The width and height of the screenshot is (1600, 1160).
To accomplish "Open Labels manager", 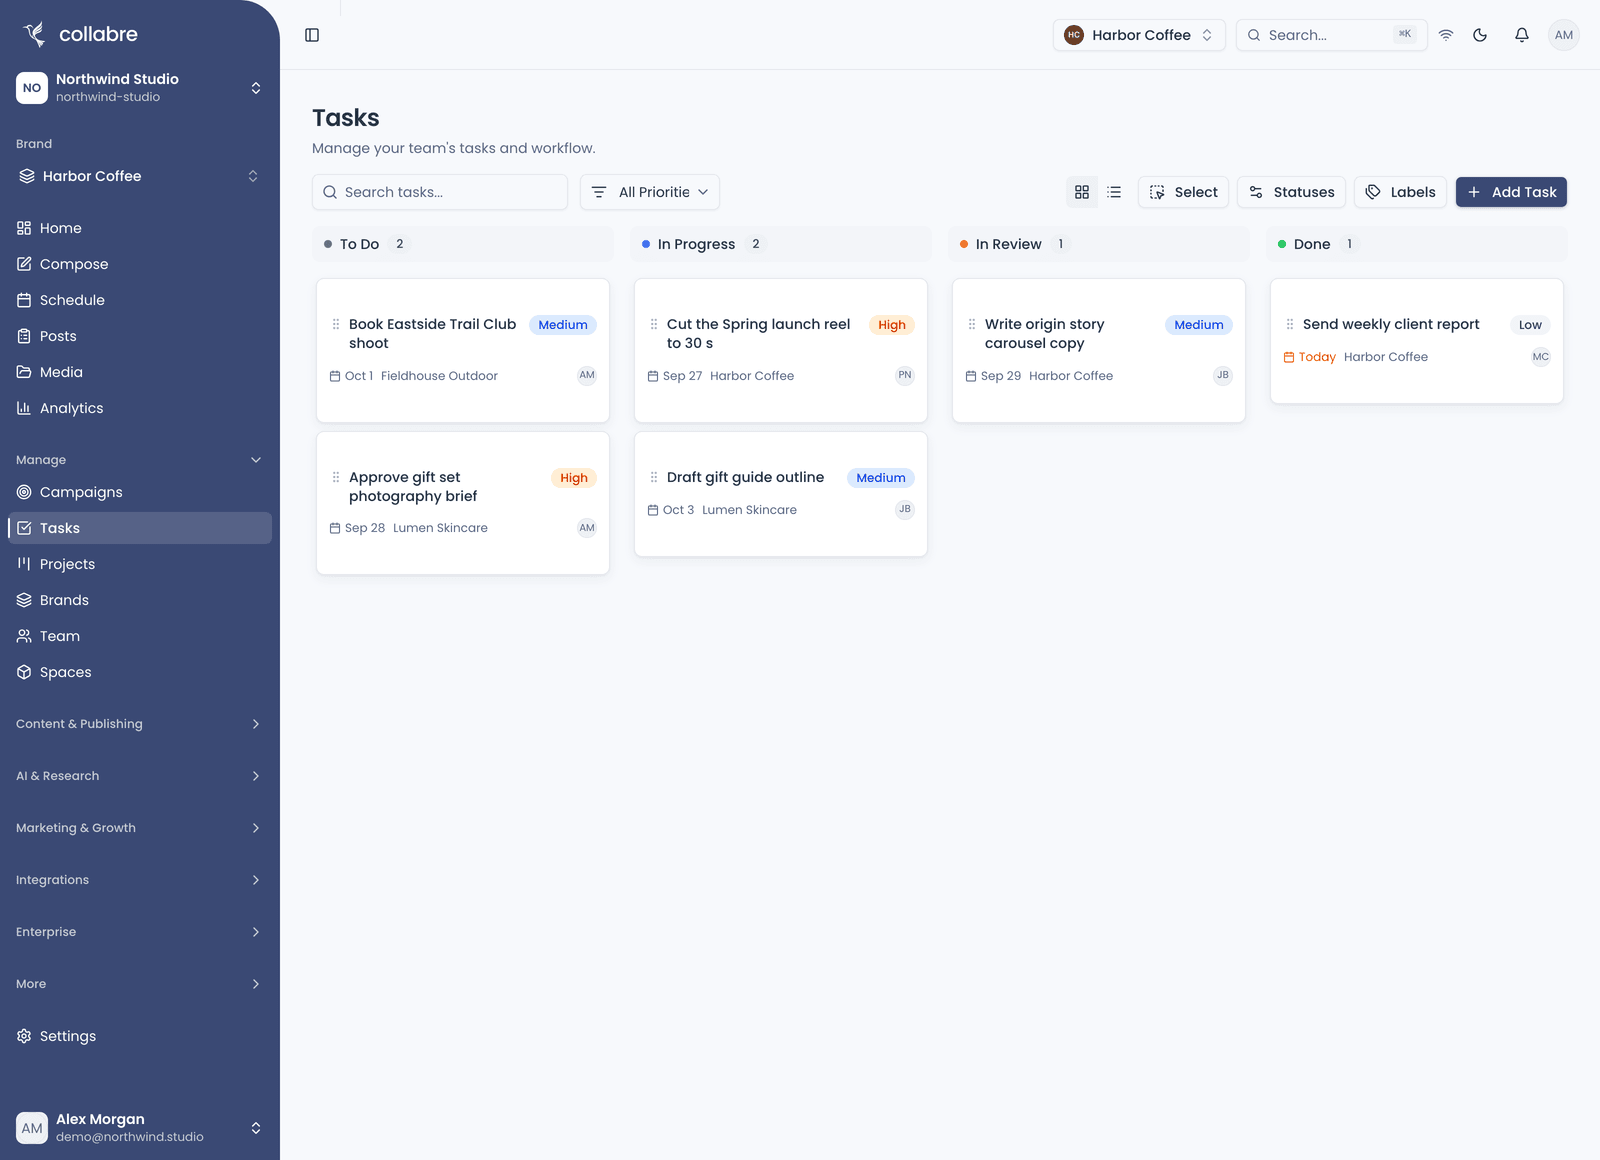I will pos(1400,192).
